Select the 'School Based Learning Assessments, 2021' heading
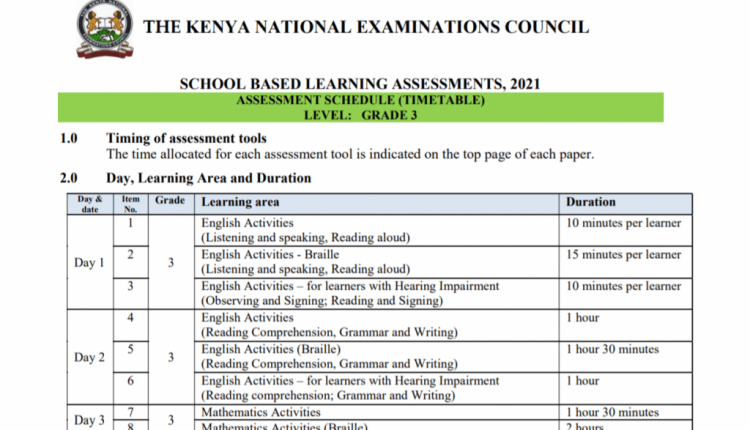Viewport: 750px width, 430px height. pos(364,84)
